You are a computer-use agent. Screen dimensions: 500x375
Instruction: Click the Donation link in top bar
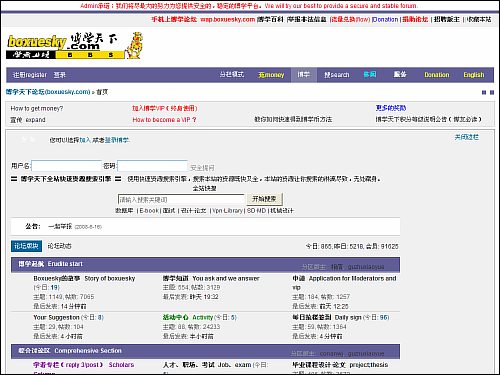385,20
